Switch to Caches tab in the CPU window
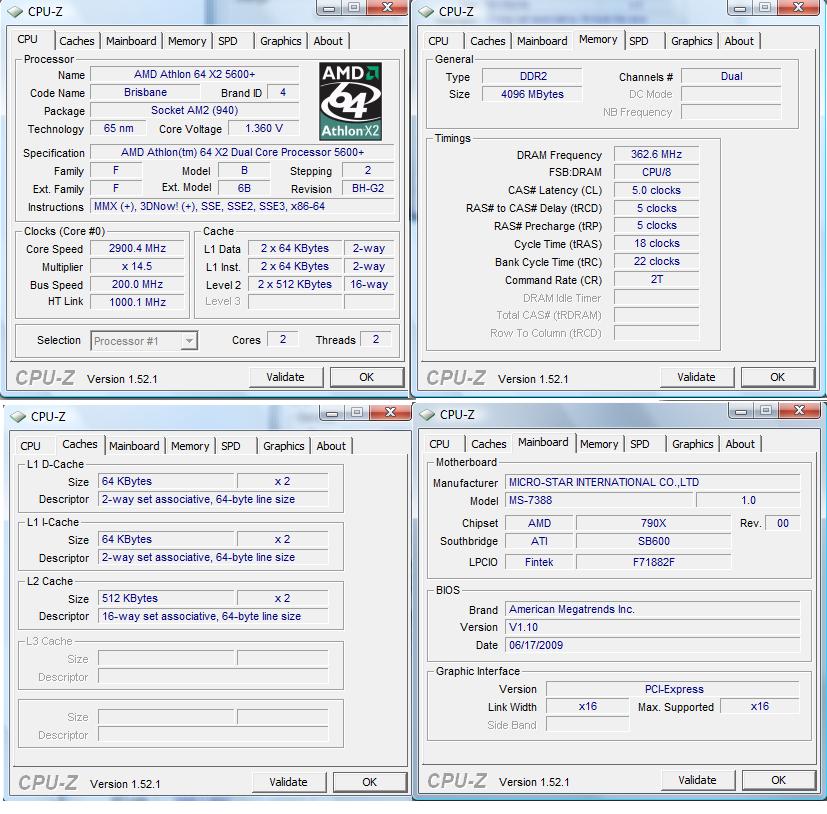The image size is (827, 814). coord(76,41)
